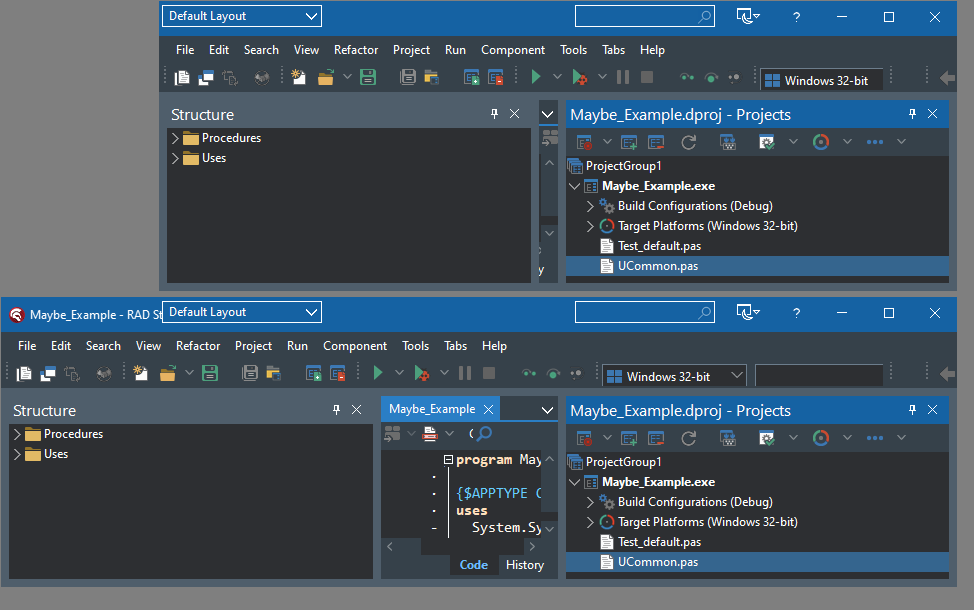The height and width of the screenshot is (610, 974).
Task: Open the Run button dropdown arrow in lower window
Action: 399,373
